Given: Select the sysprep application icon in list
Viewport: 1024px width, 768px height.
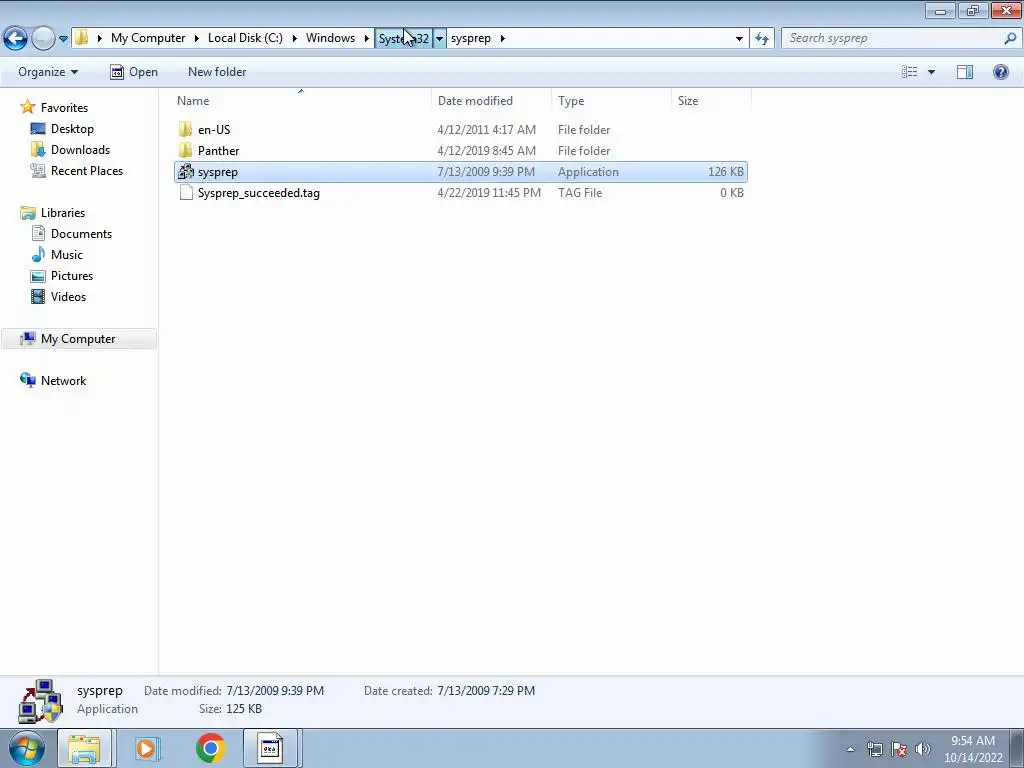Looking at the screenshot, I should (x=185, y=172).
